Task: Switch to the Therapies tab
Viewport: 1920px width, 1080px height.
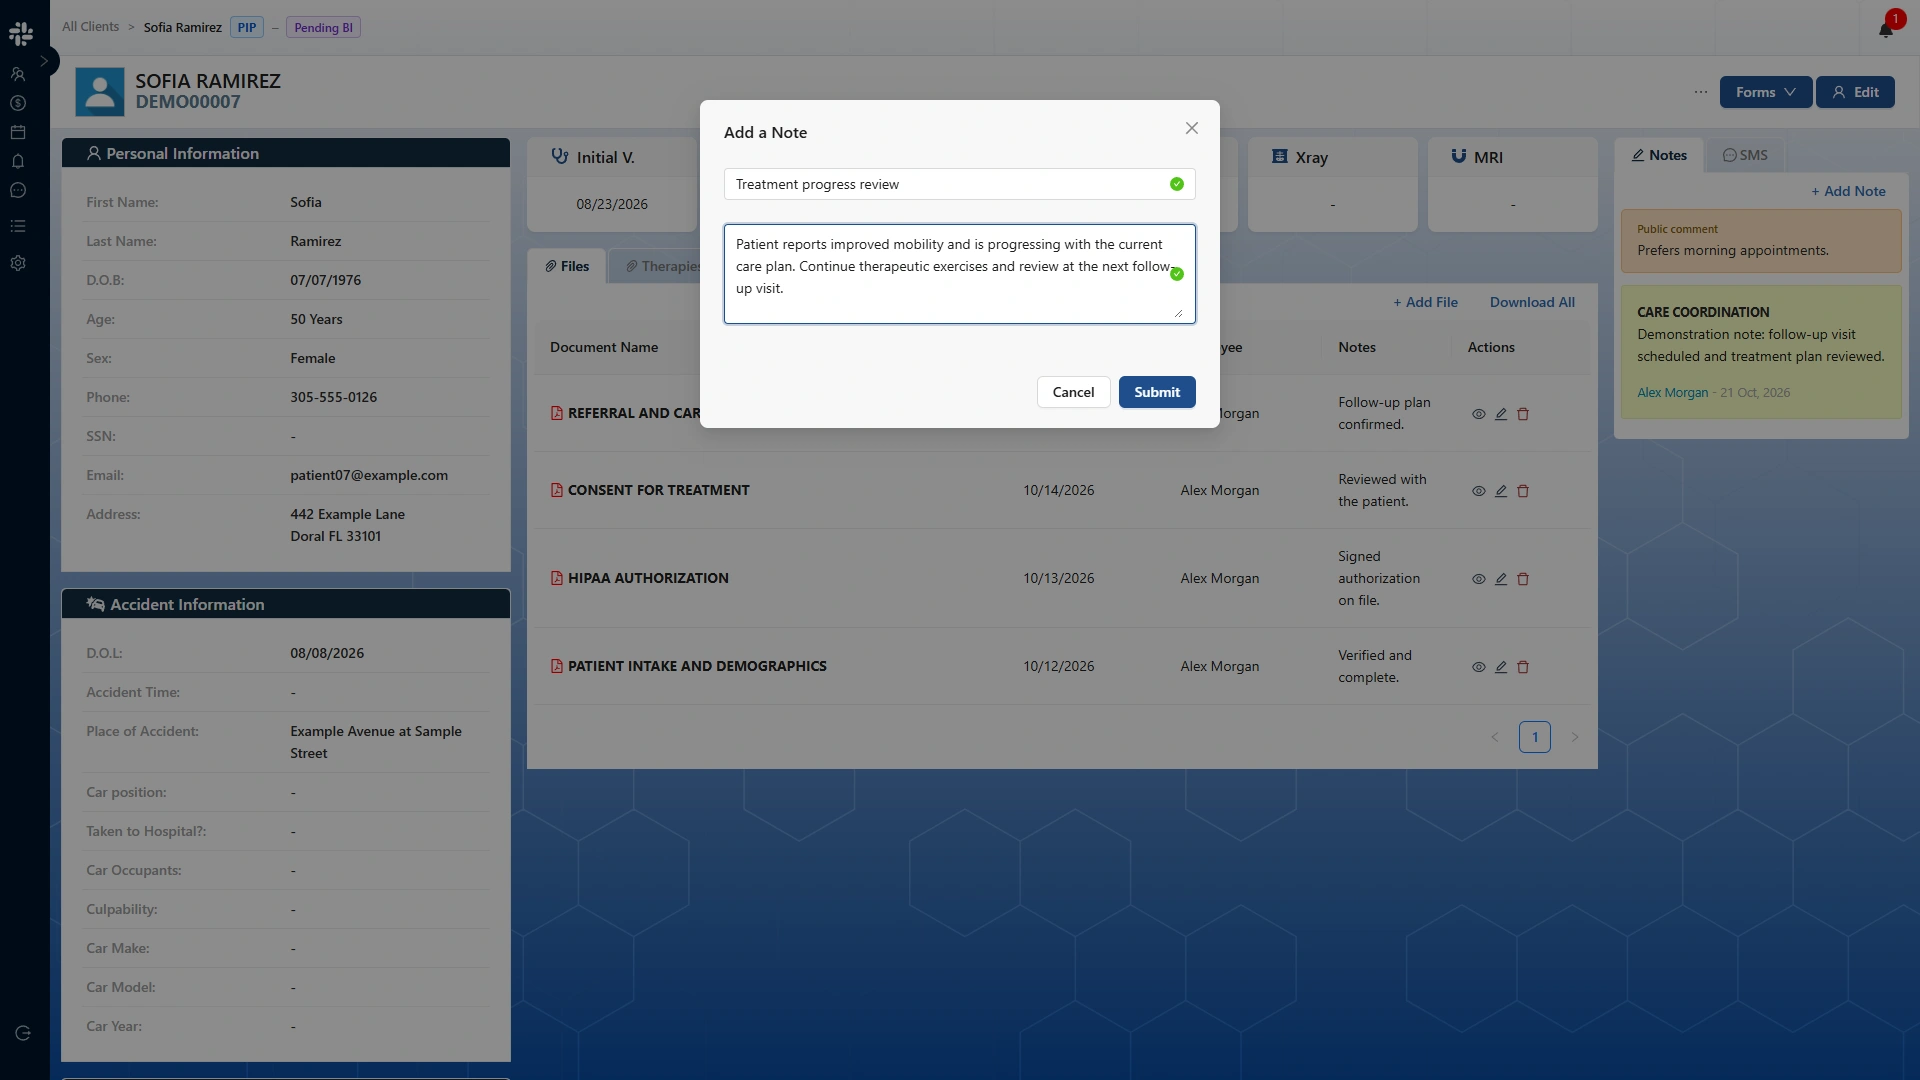Action: tap(663, 266)
